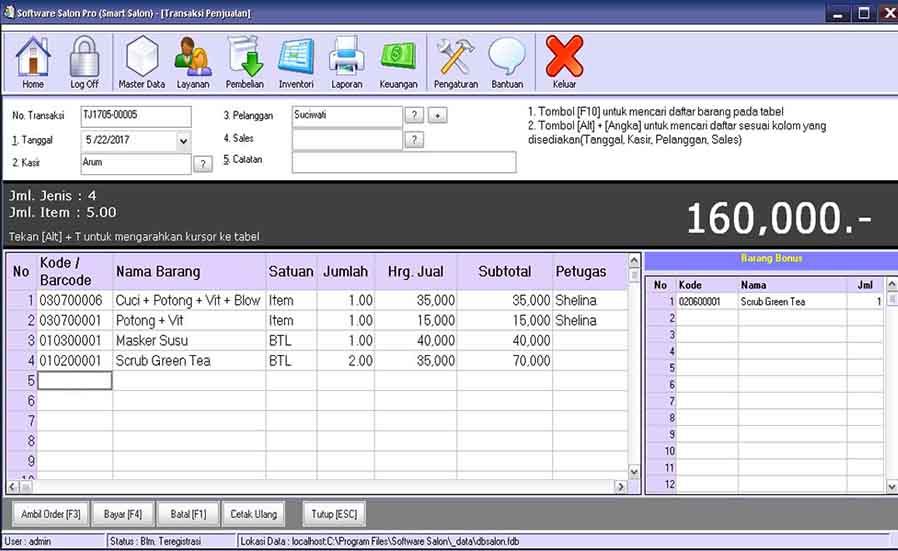The height and width of the screenshot is (551, 898).
Task: Open the Layanan services icon
Action: (x=193, y=62)
